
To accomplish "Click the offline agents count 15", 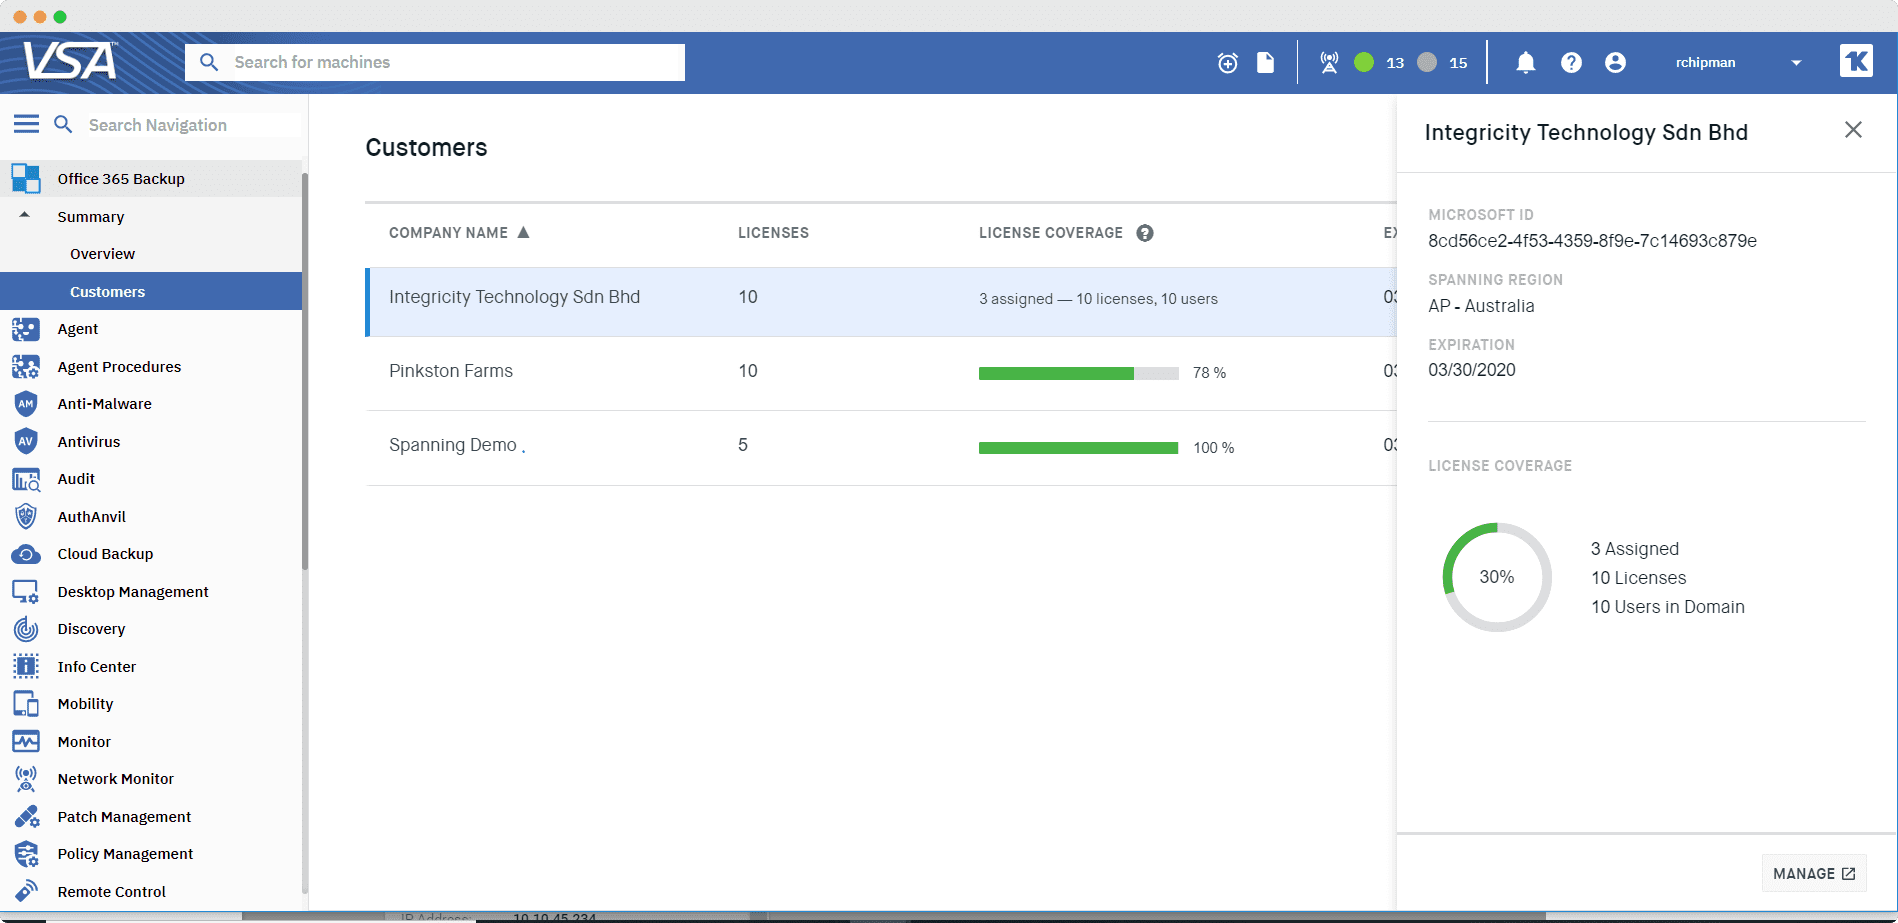I will [x=1458, y=63].
